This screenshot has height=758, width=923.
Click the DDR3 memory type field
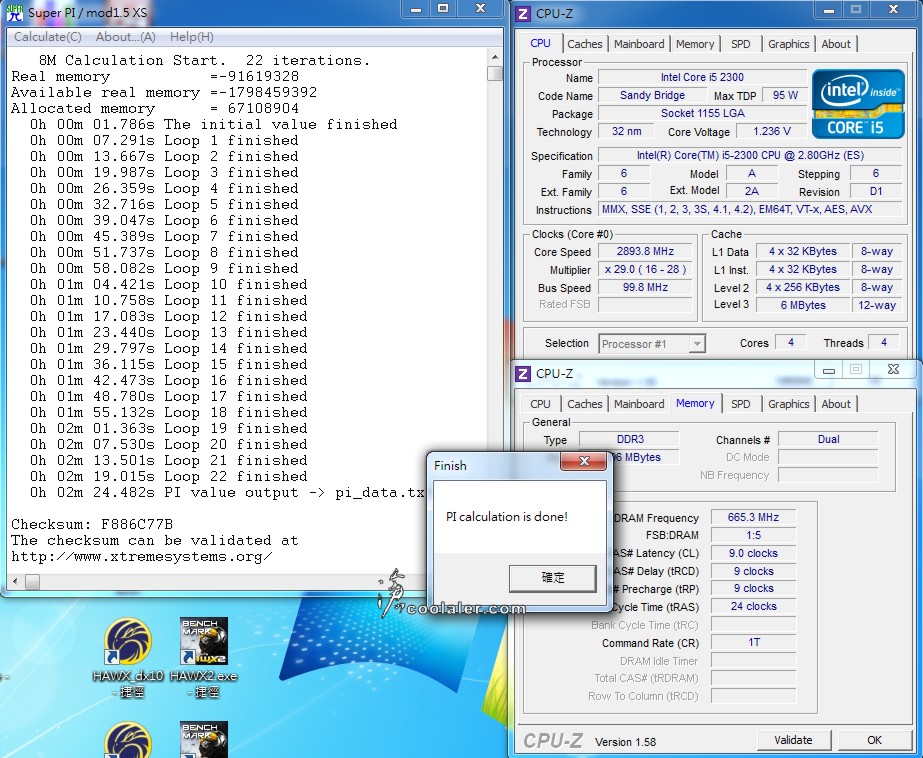click(630, 439)
